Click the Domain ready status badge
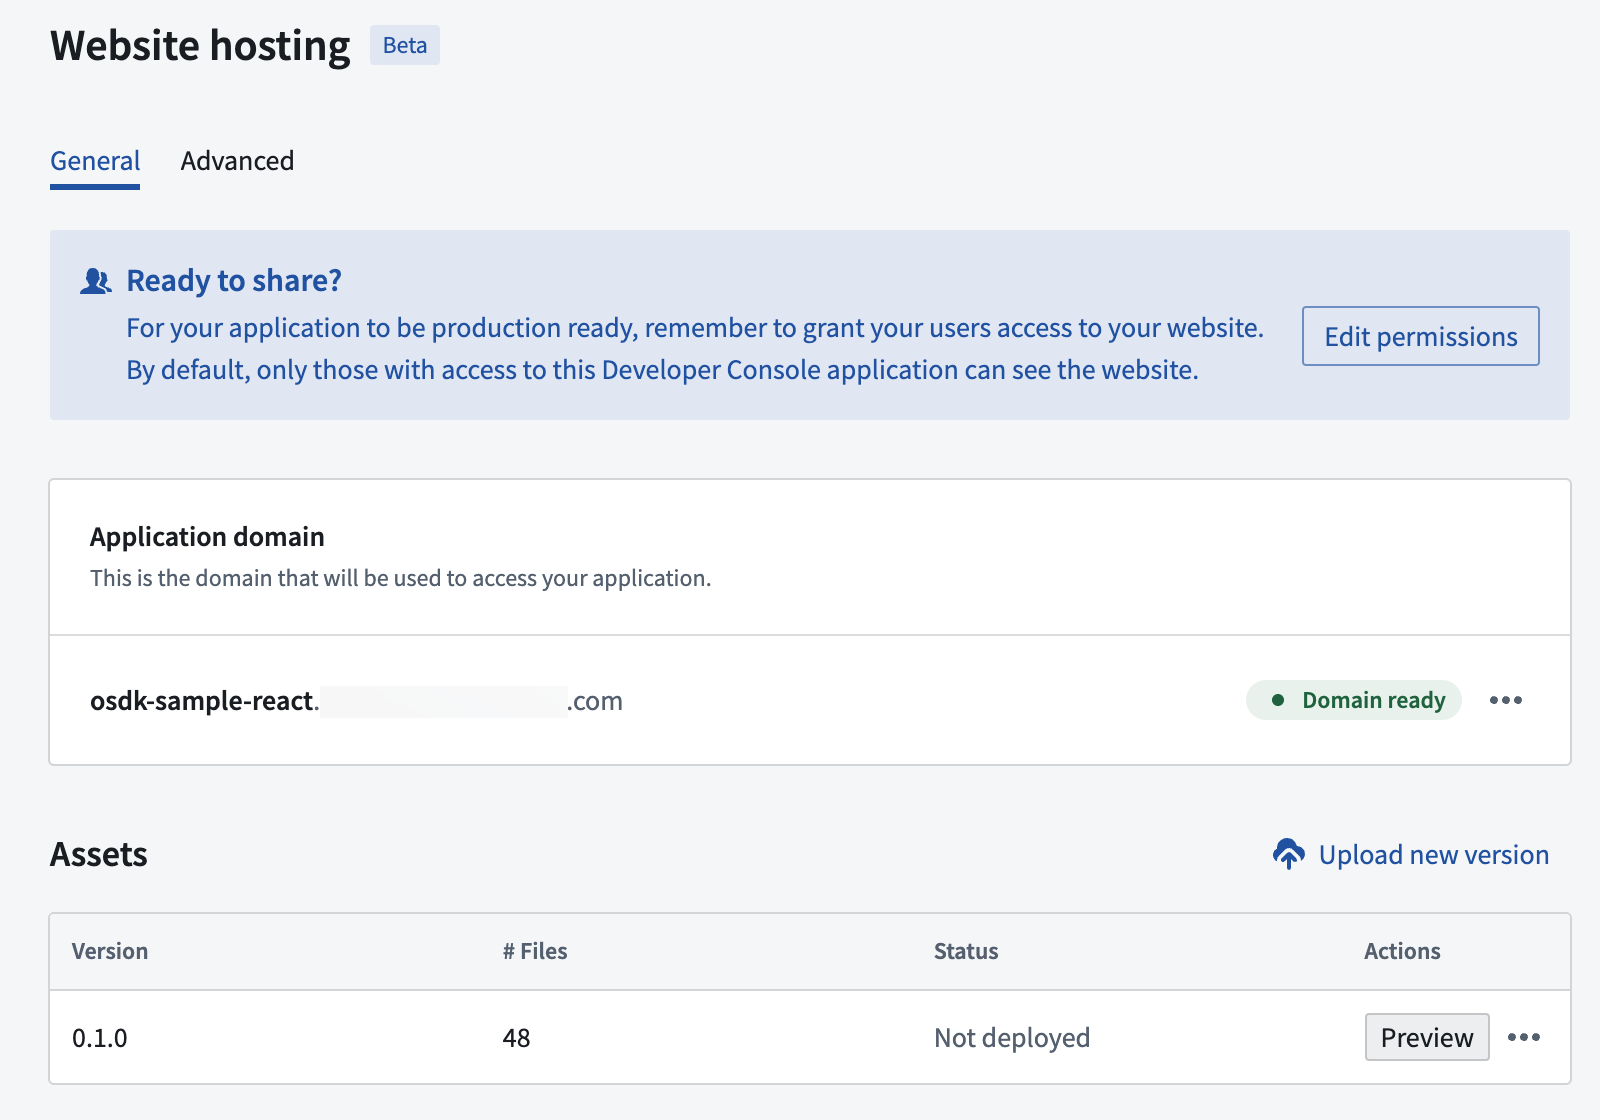 click(1353, 700)
